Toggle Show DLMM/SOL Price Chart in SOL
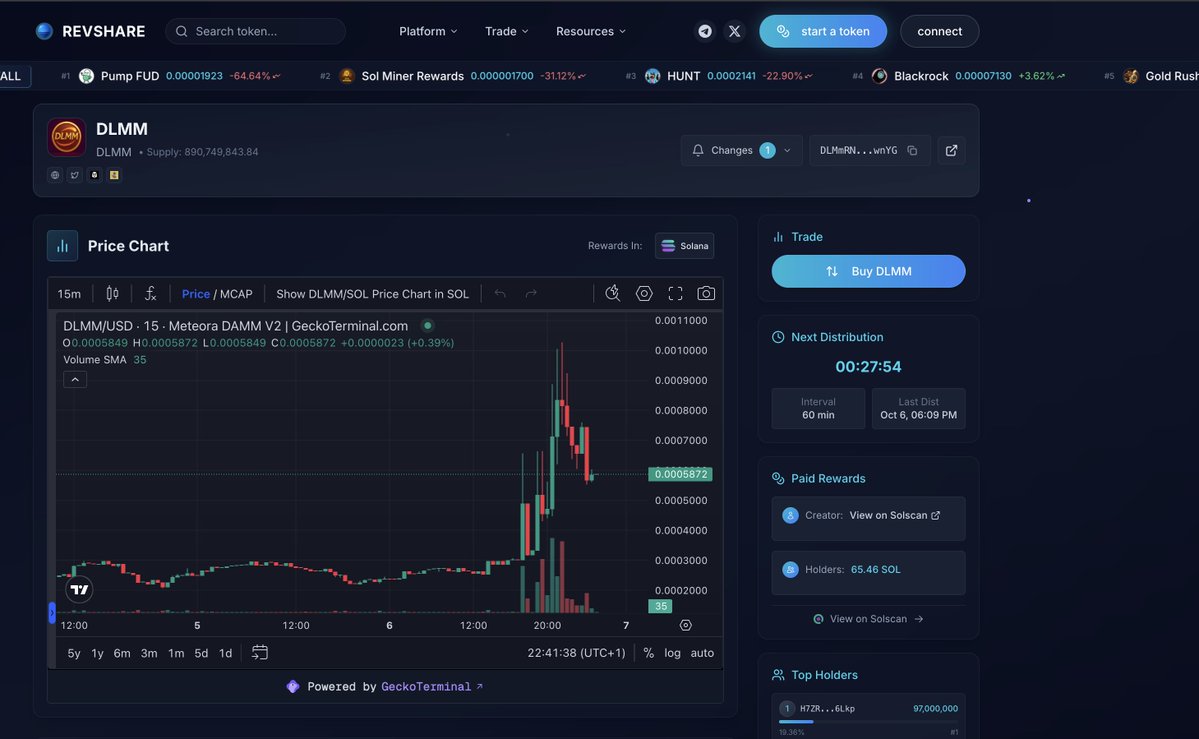Screen dimensions: 1199x739 click(372, 294)
